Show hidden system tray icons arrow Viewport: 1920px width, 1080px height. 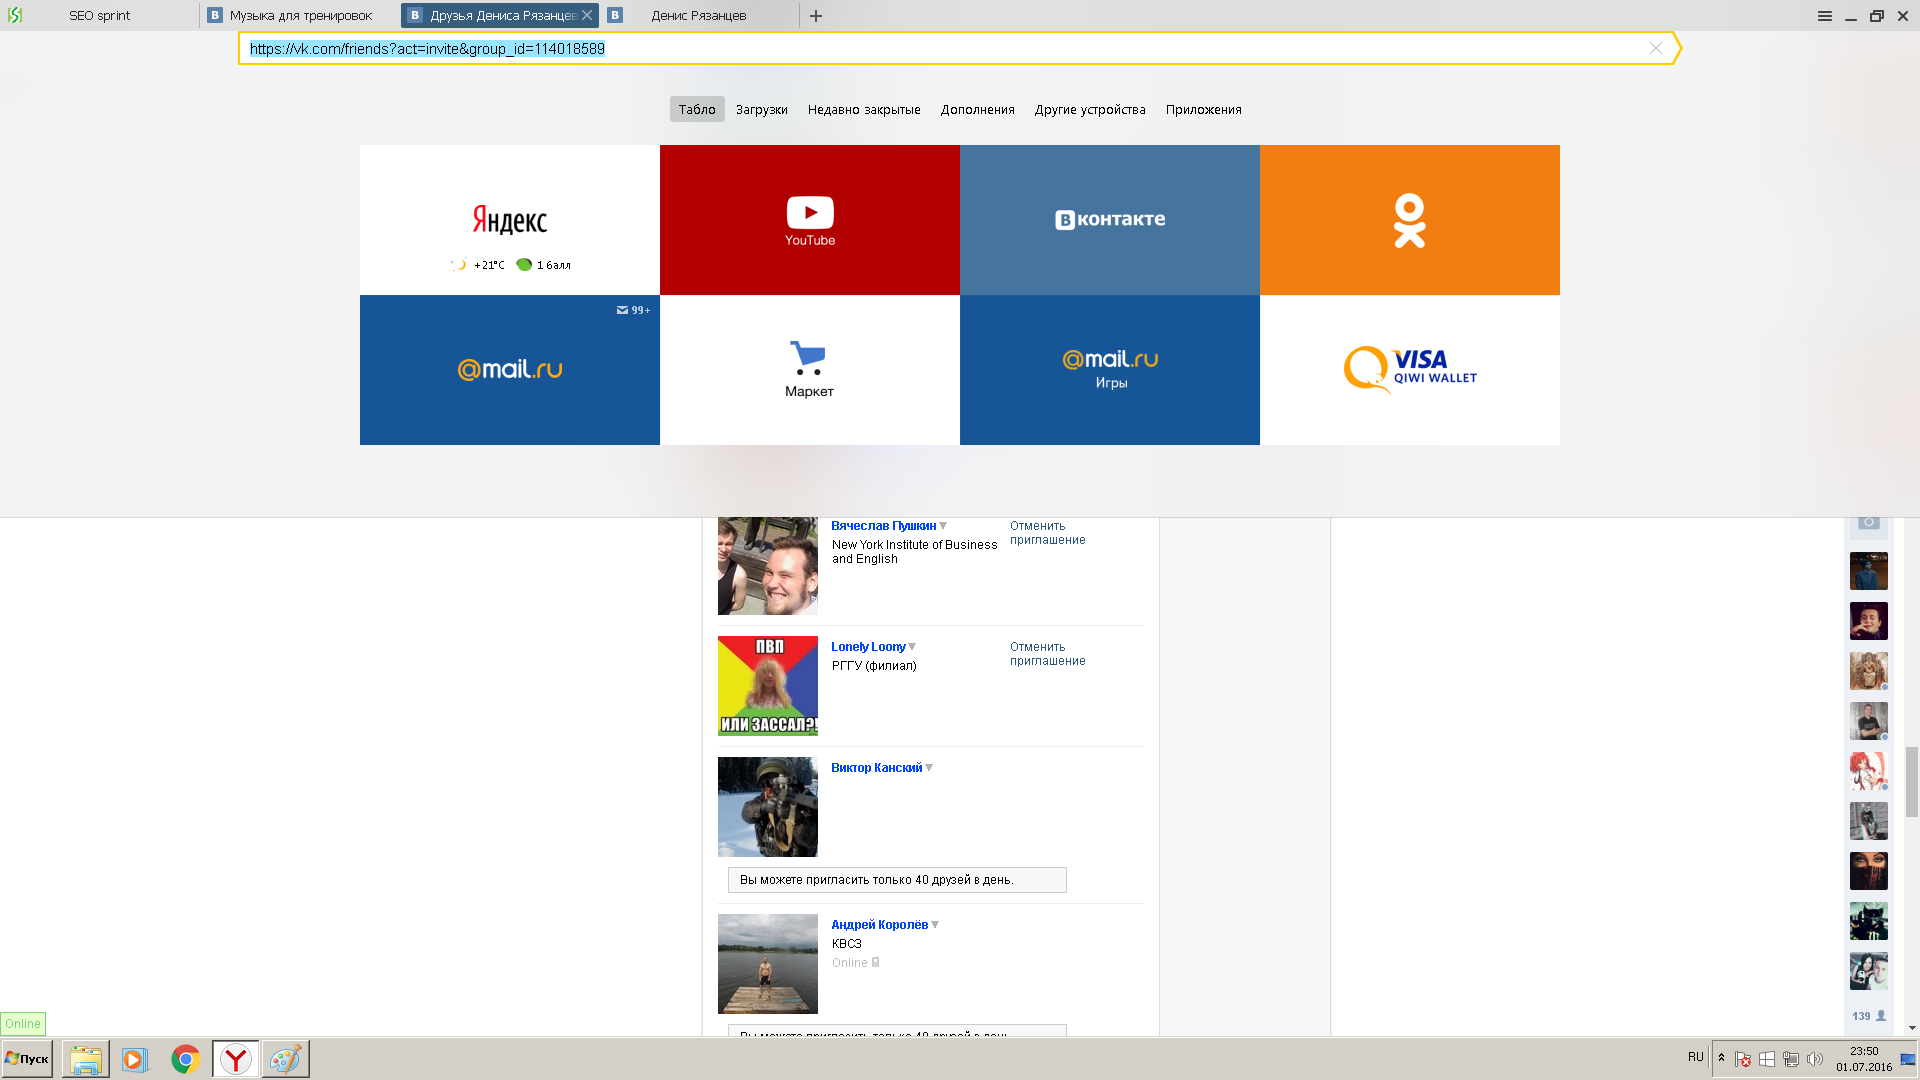point(1721,1058)
